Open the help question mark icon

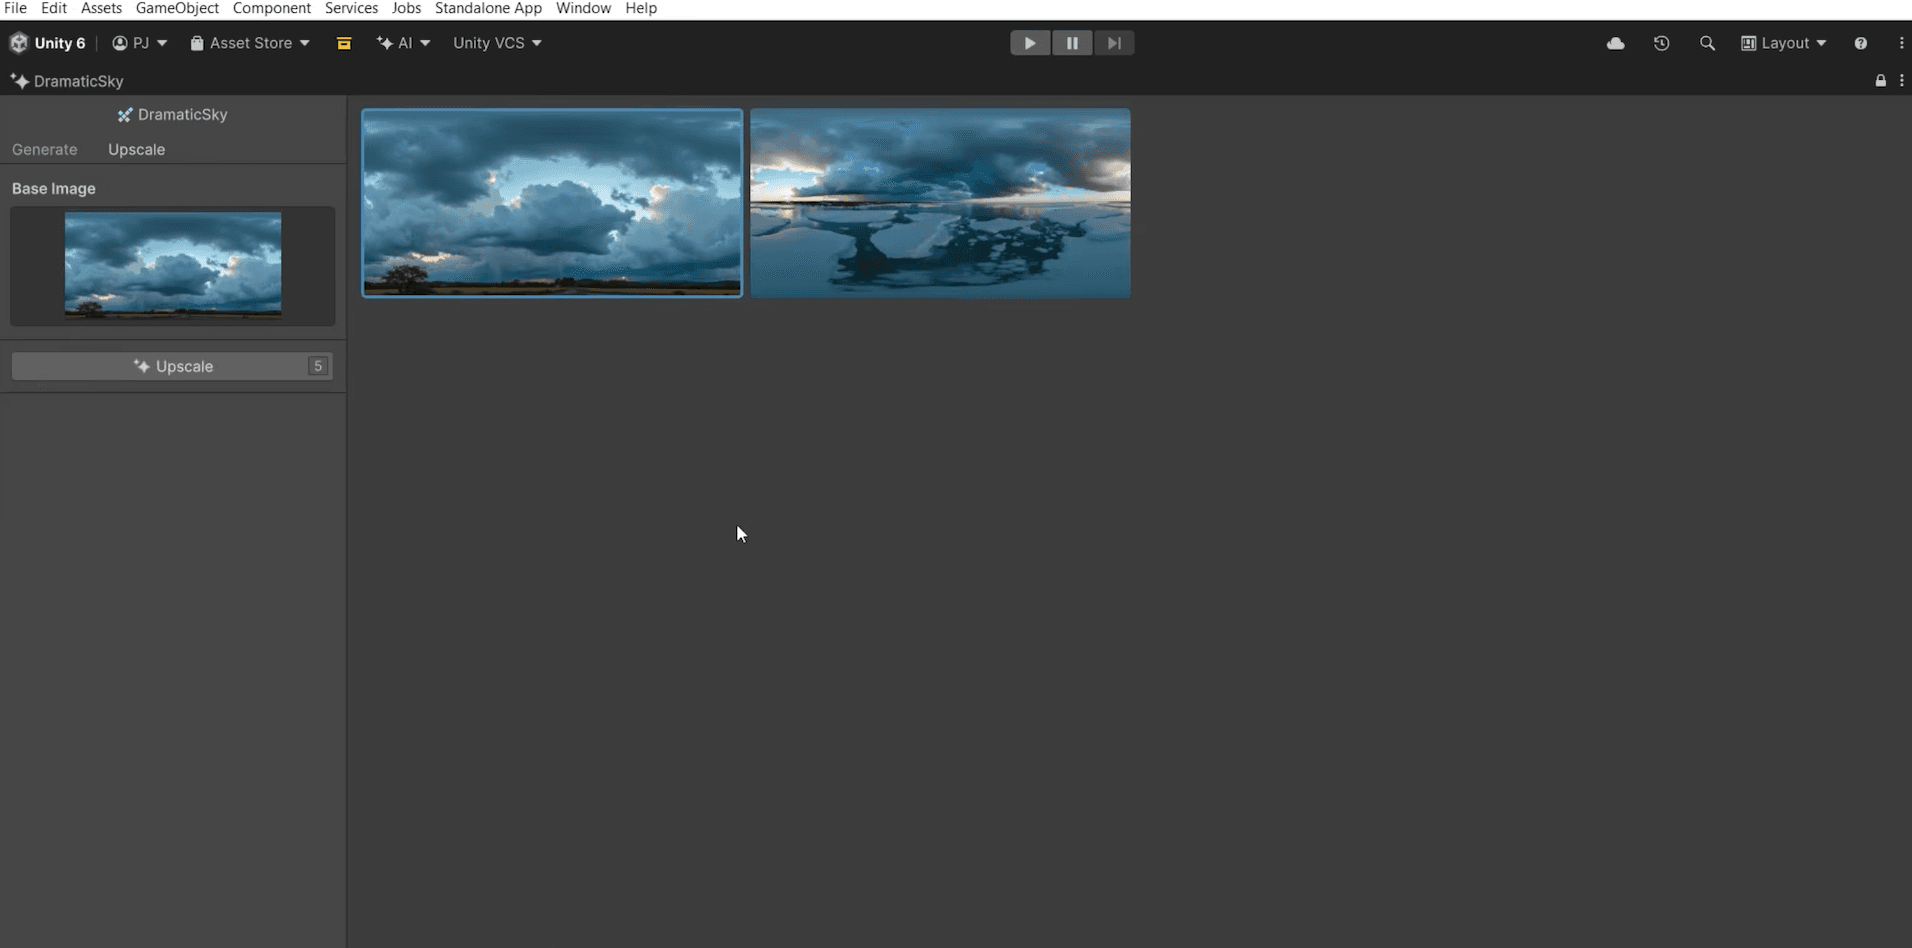(1860, 43)
